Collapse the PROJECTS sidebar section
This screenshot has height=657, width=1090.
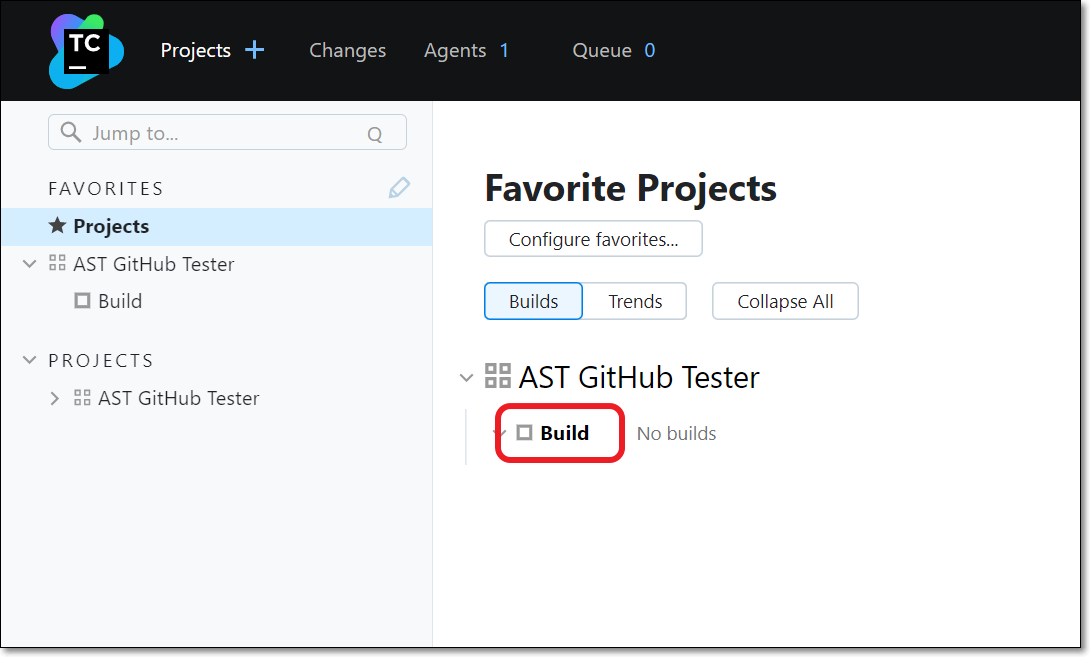tap(29, 359)
